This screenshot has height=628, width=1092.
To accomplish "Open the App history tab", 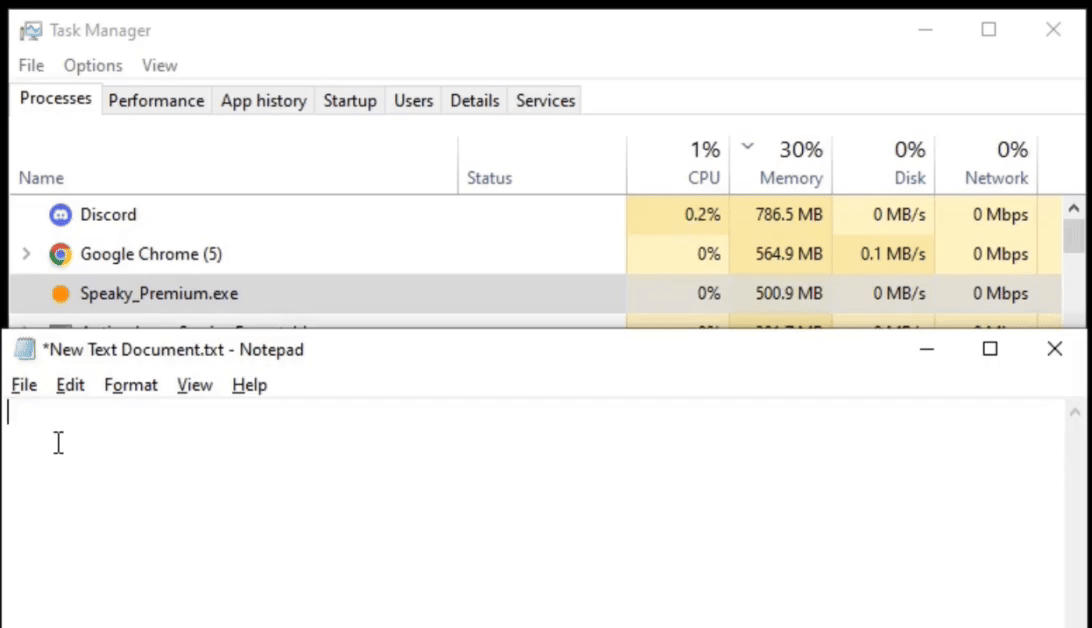I will [x=264, y=101].
